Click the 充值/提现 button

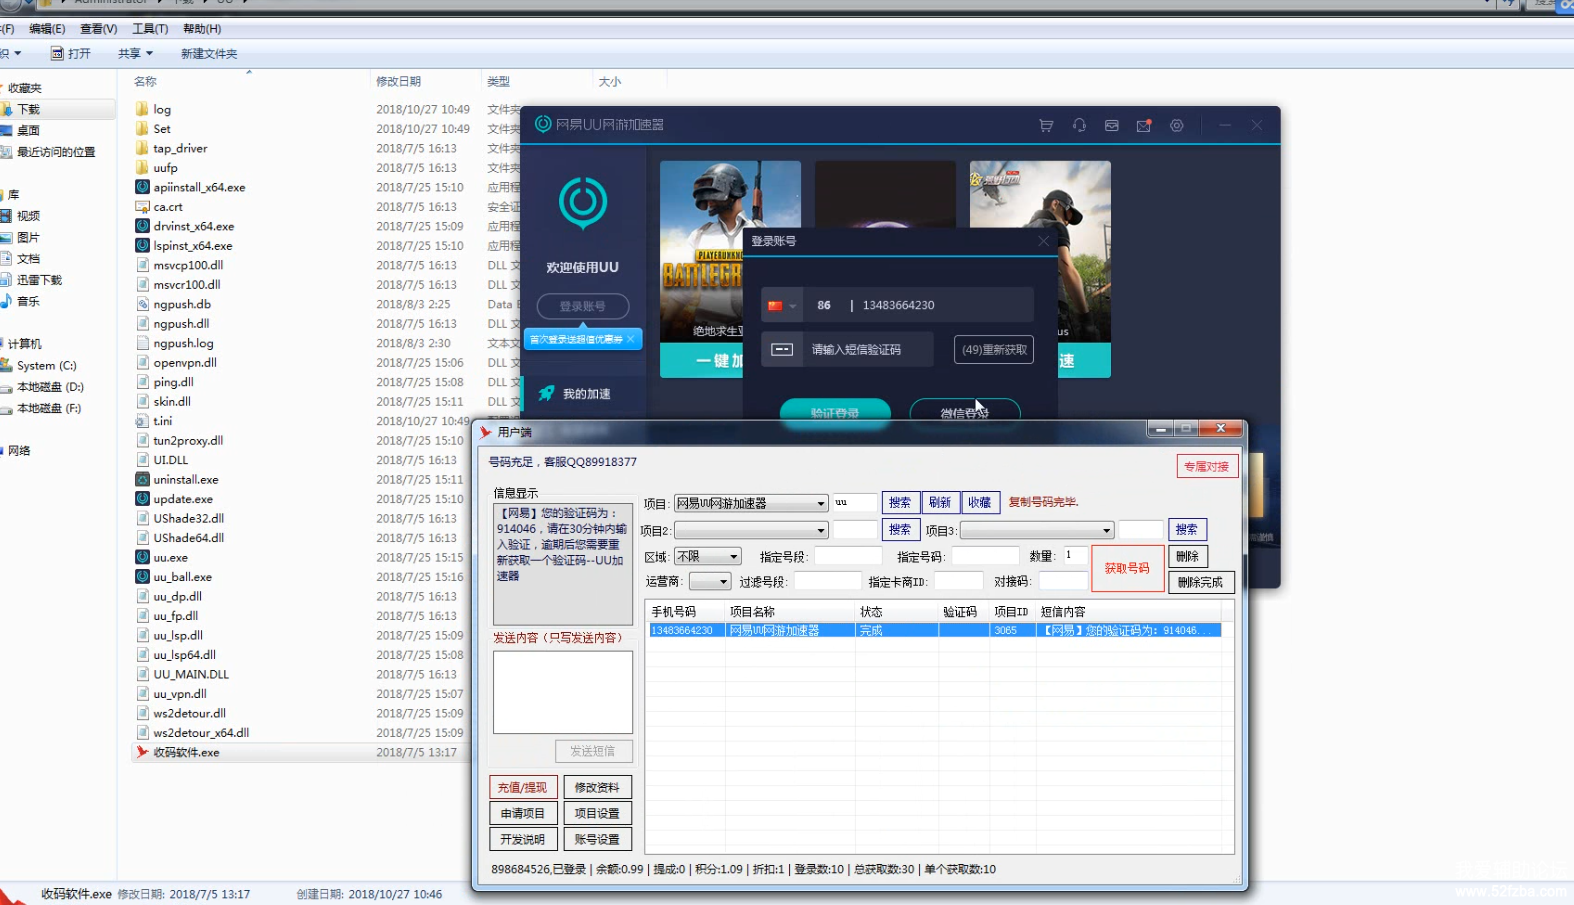[522, 787]
